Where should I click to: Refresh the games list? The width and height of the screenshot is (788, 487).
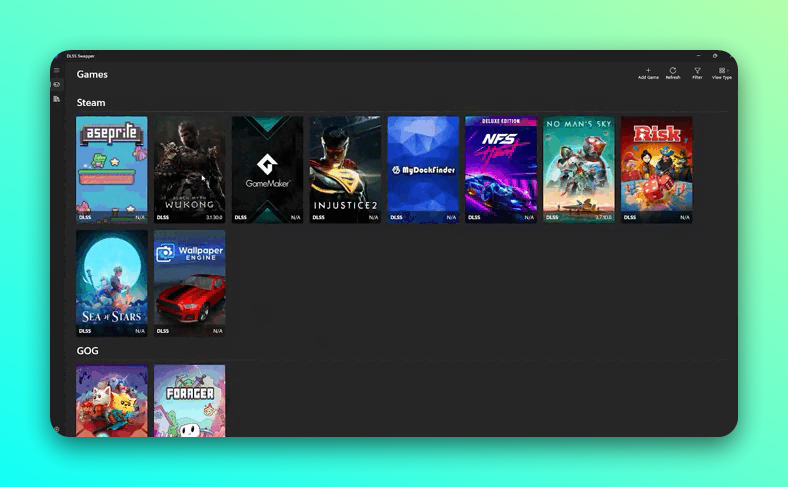point(673,73)
